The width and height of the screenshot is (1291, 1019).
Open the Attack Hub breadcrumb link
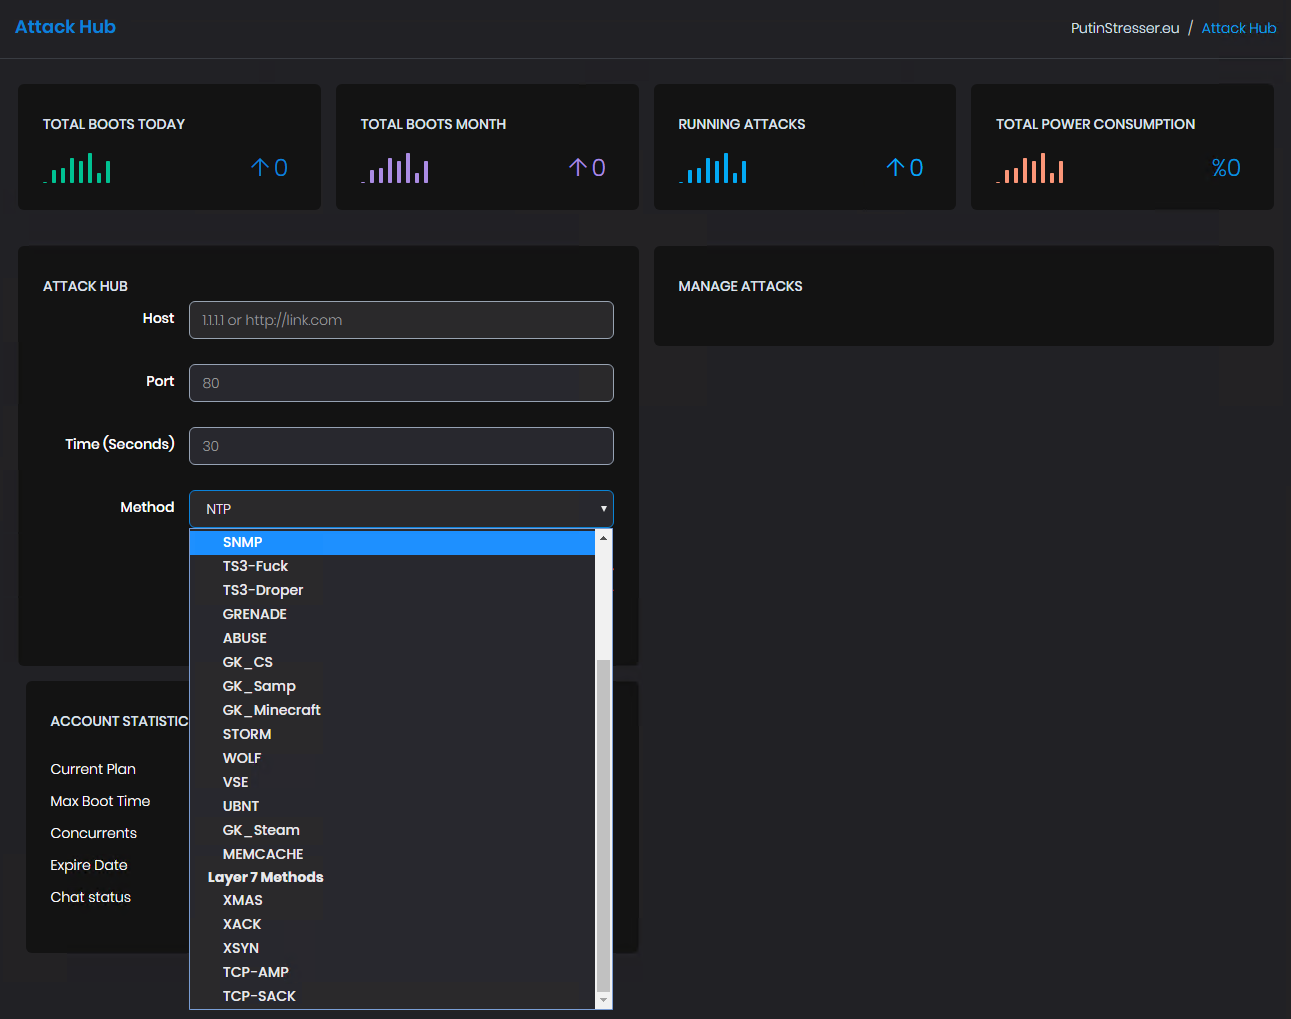coord(1238,28)
